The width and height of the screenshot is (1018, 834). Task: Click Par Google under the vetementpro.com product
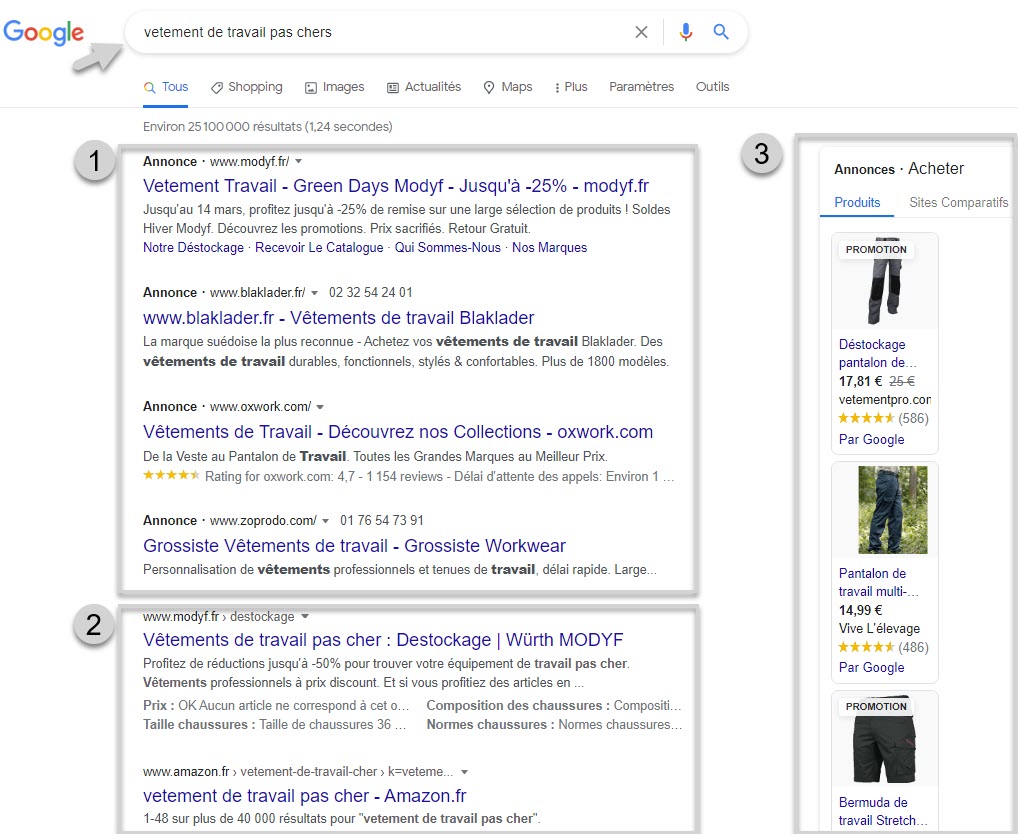pos(871,439)
